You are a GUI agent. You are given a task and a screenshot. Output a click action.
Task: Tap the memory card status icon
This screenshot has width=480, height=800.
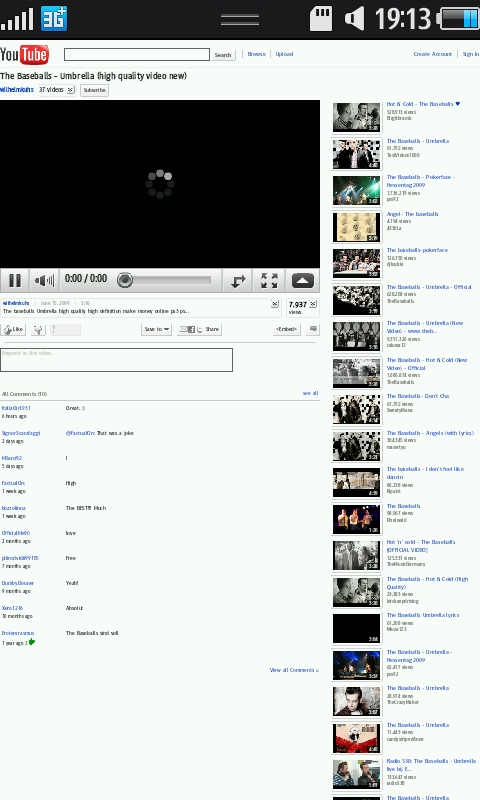pyautogui.click(x=321, y=19)
